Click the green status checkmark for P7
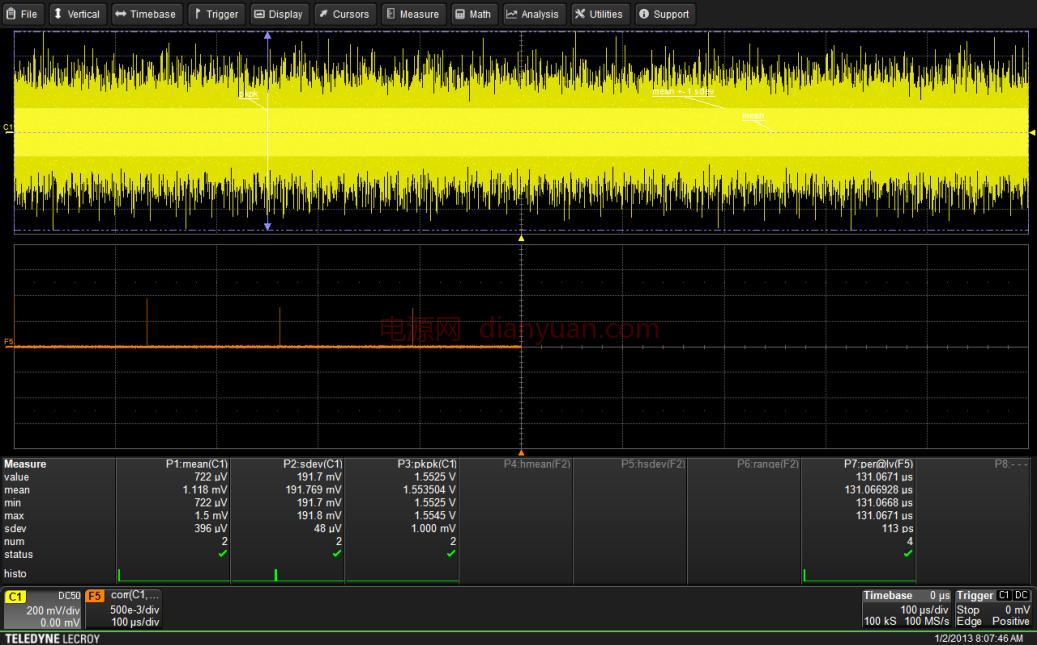This screenshot has height=645, width=1037. (x=908, y=554)
